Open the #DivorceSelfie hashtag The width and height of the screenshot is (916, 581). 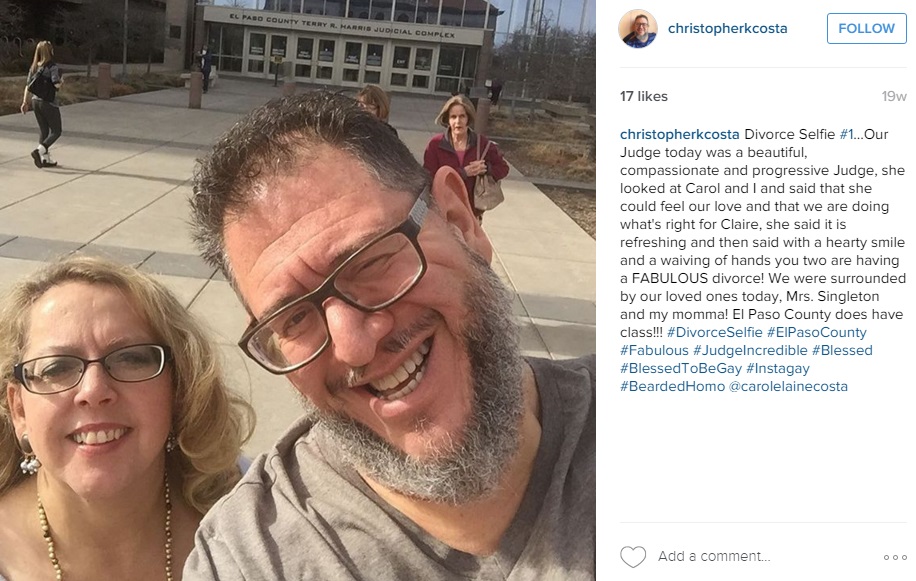pos(714,332)
